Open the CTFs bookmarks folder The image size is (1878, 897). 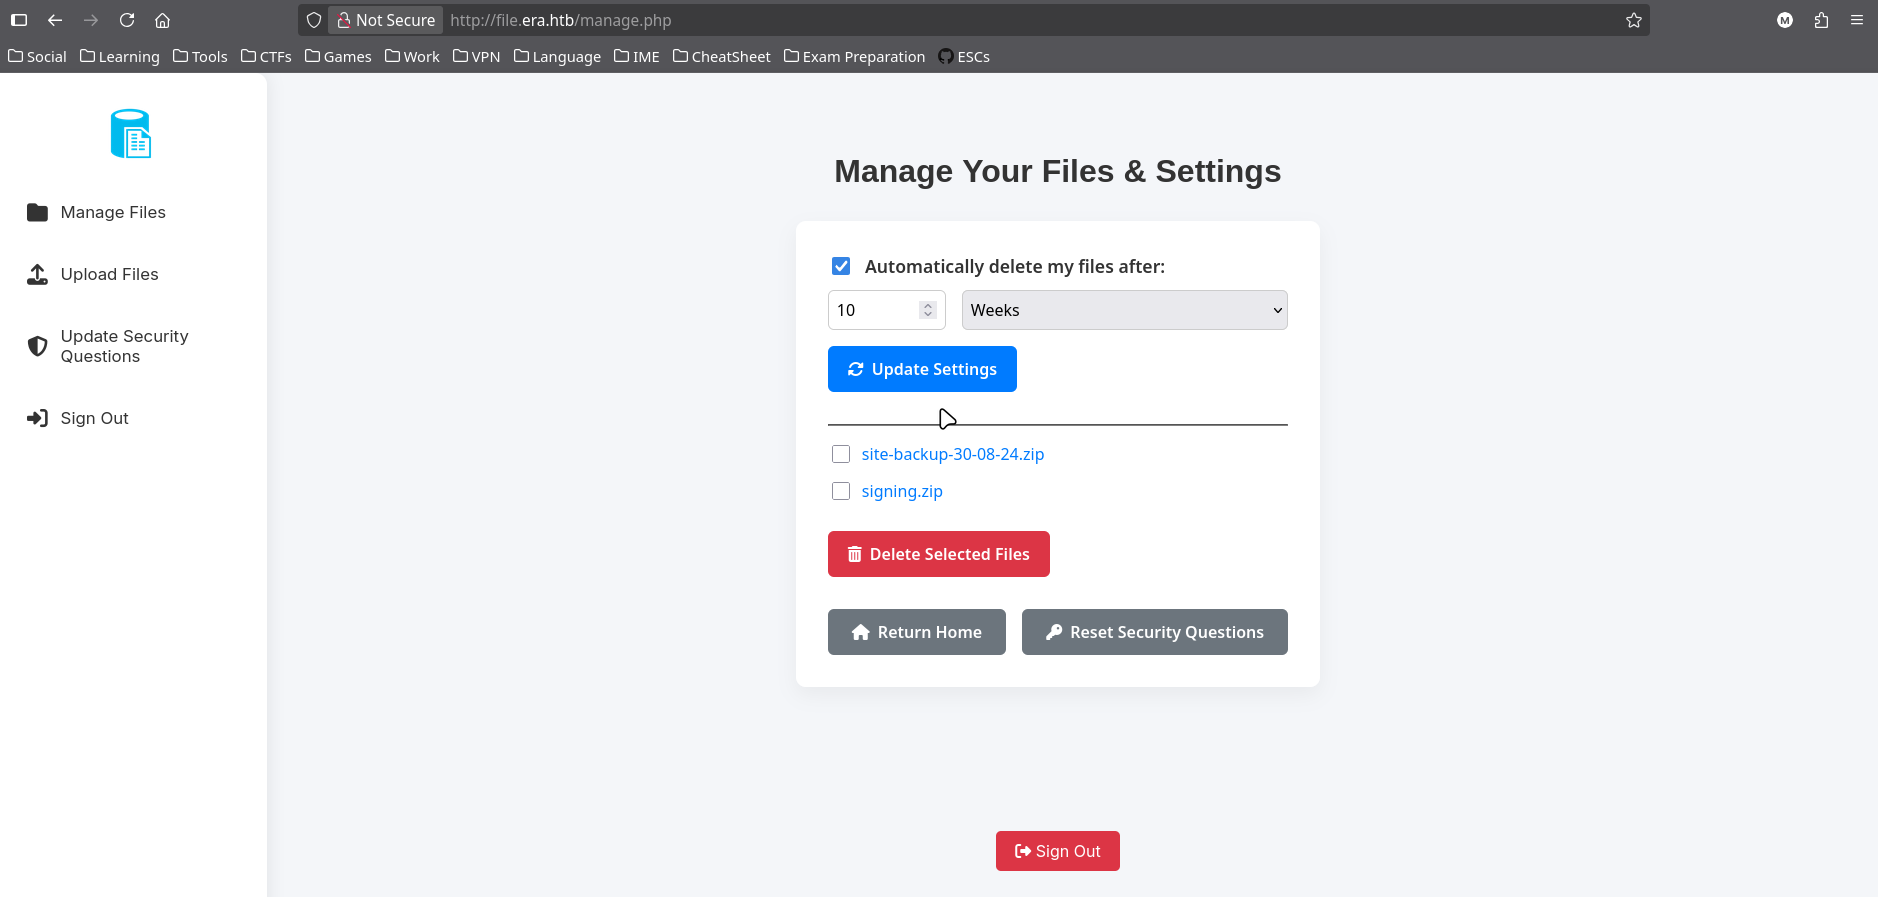266,57
